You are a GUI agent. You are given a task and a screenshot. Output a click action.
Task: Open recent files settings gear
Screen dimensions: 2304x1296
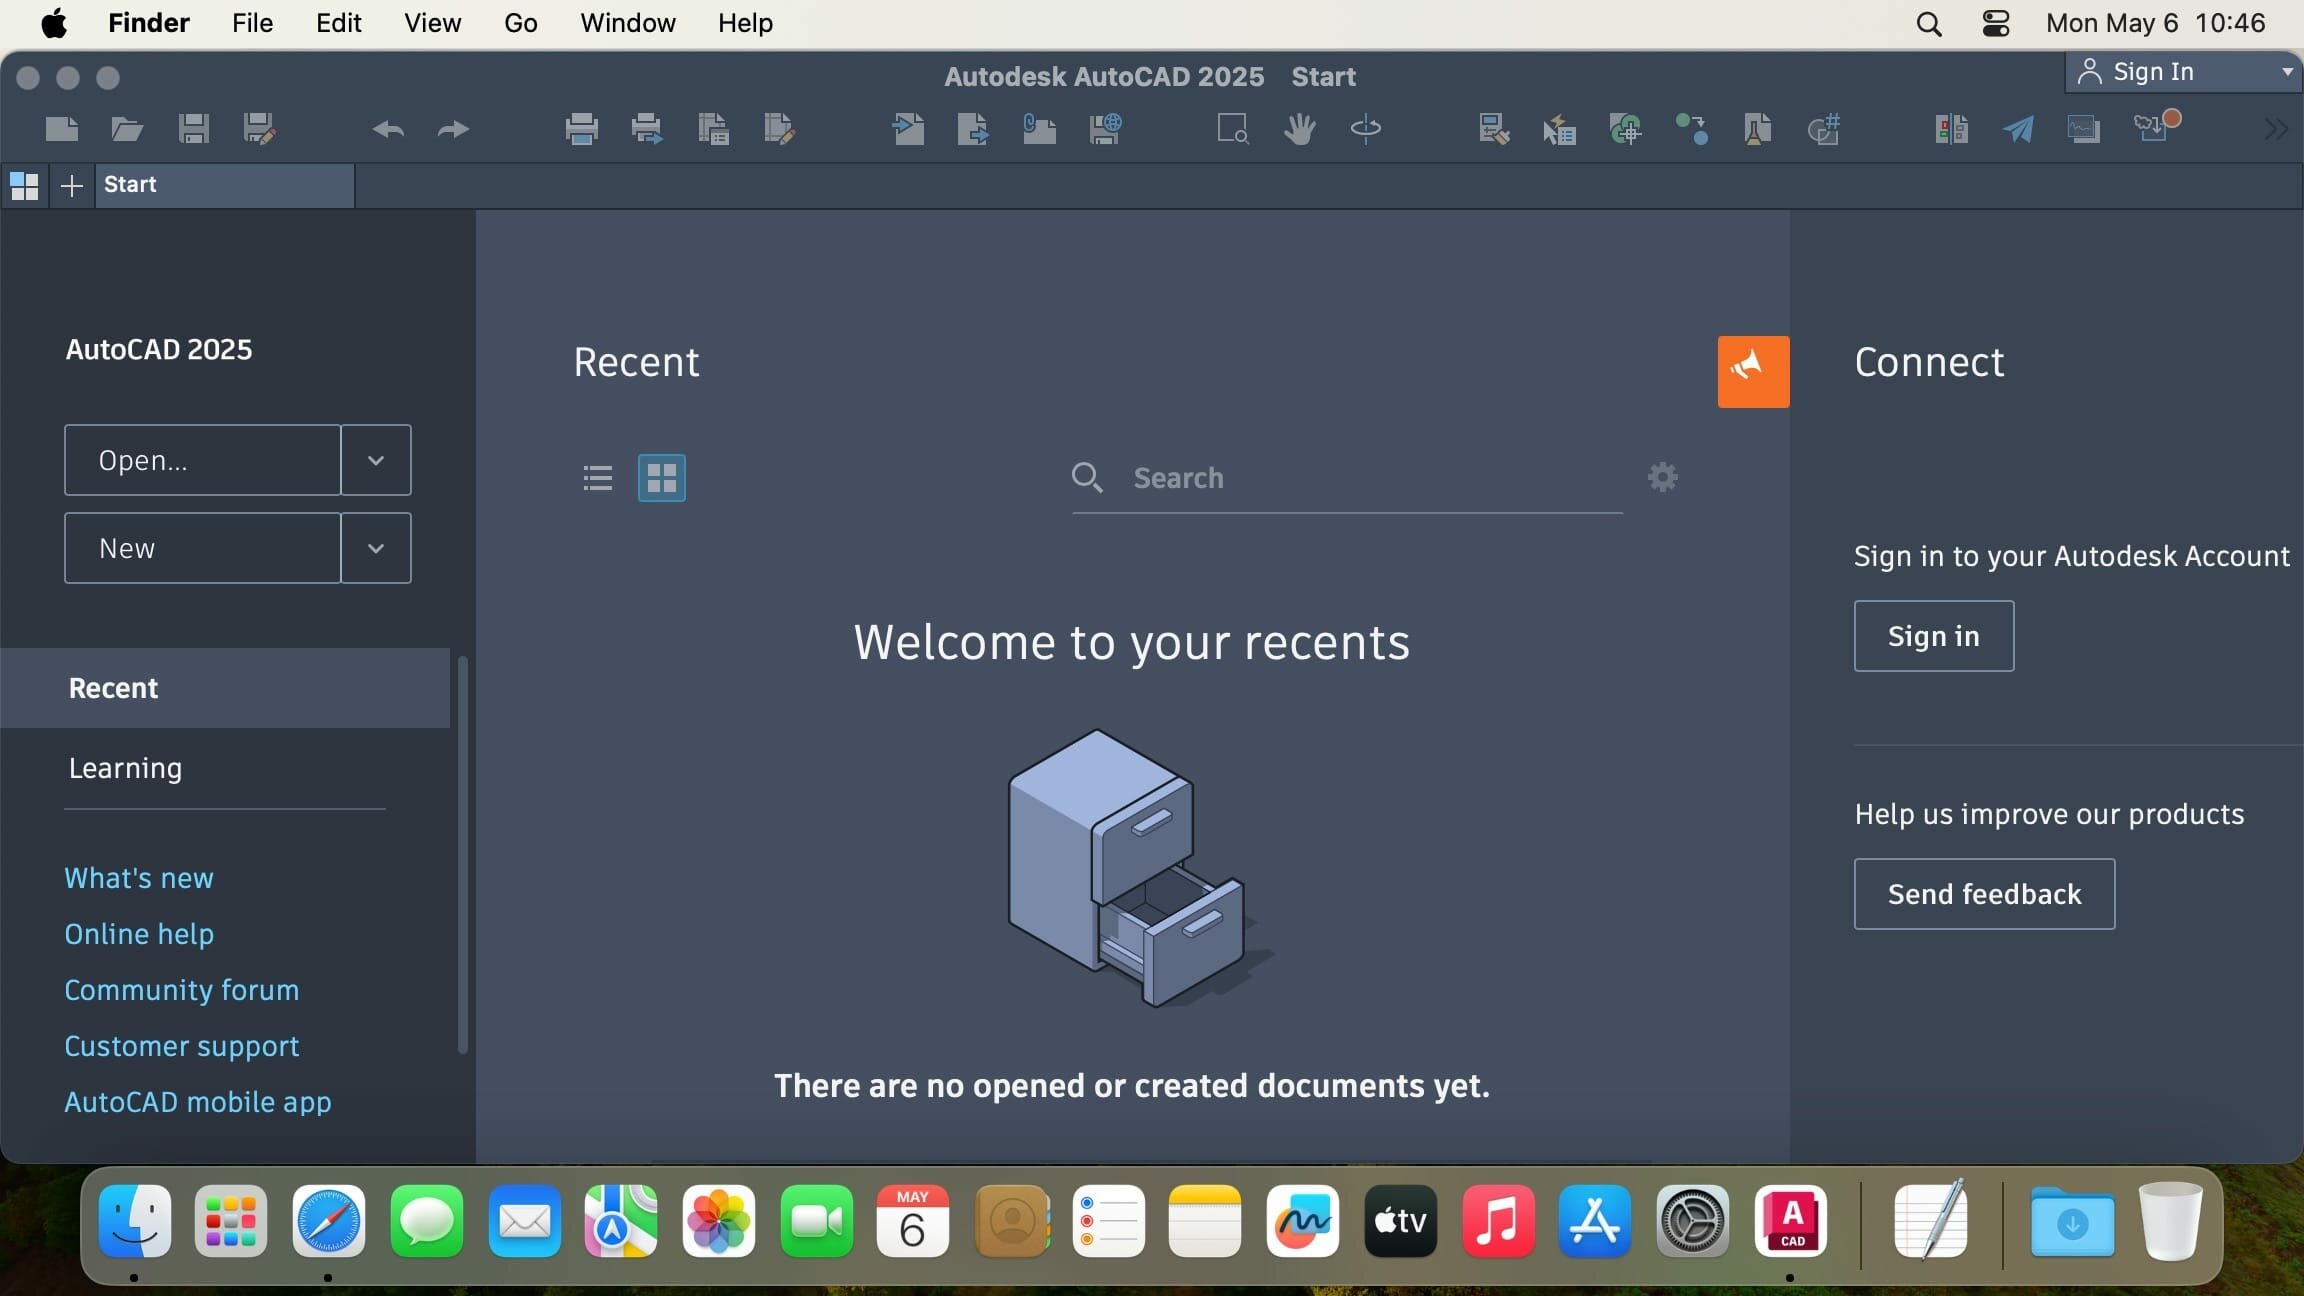tap(1663, 477)
